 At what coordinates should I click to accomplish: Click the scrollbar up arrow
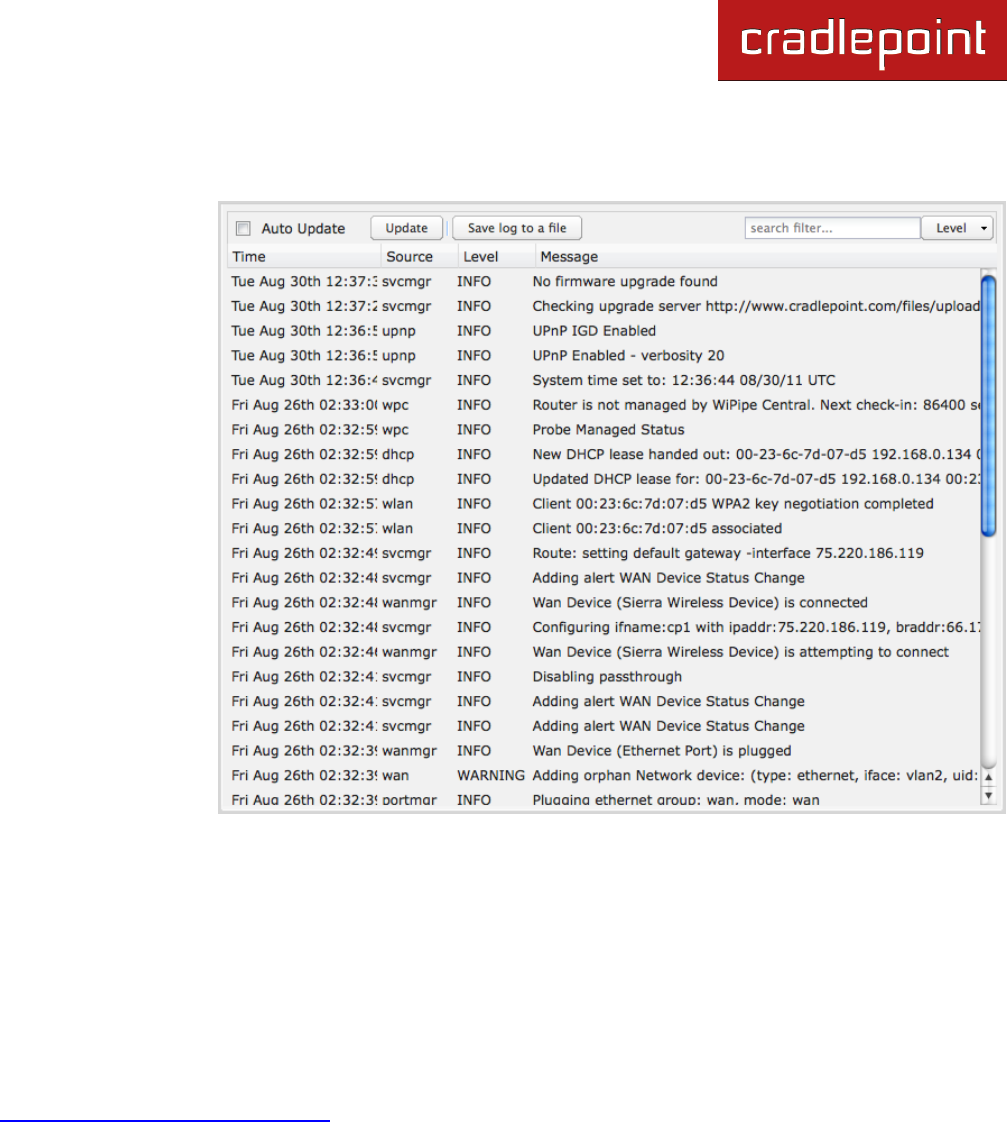[x=988, y=777]
